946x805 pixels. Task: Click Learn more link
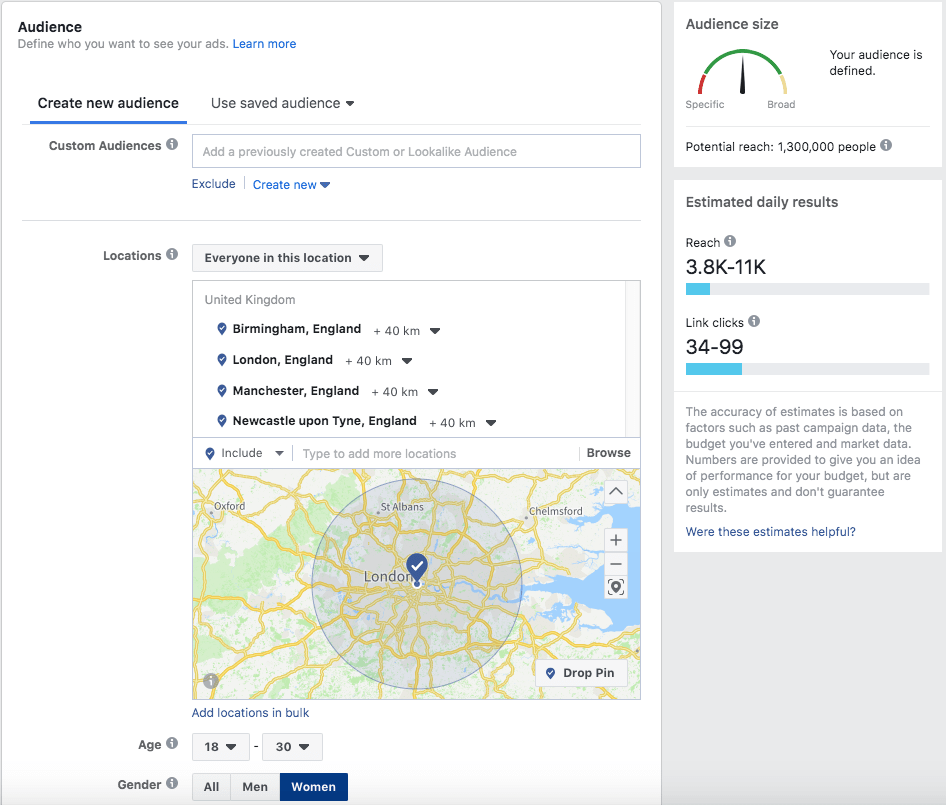[x=264, y=43]
